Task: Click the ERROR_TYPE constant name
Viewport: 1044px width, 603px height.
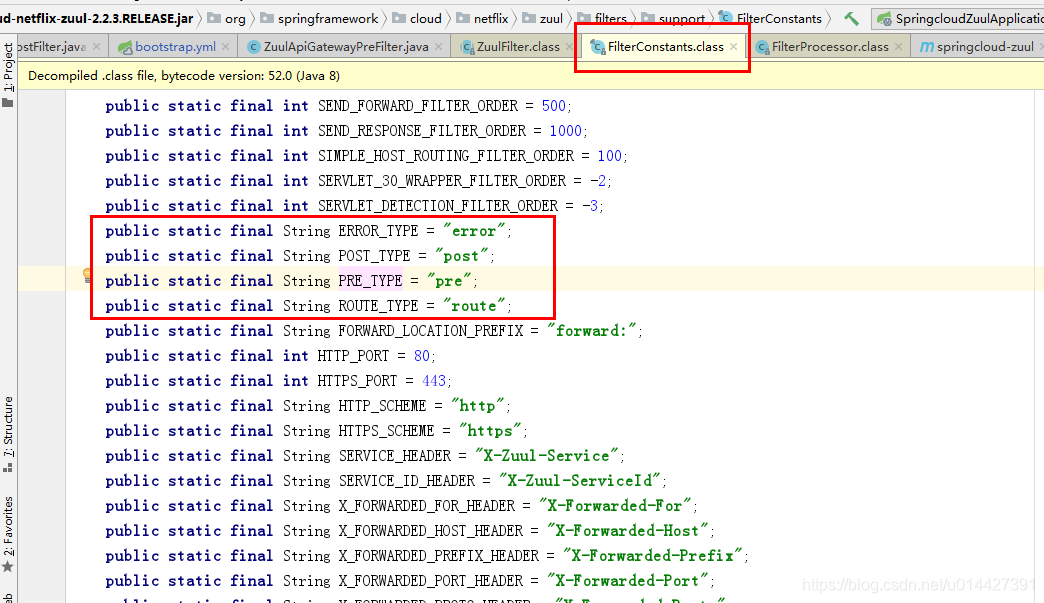Action: coord(378,231)
